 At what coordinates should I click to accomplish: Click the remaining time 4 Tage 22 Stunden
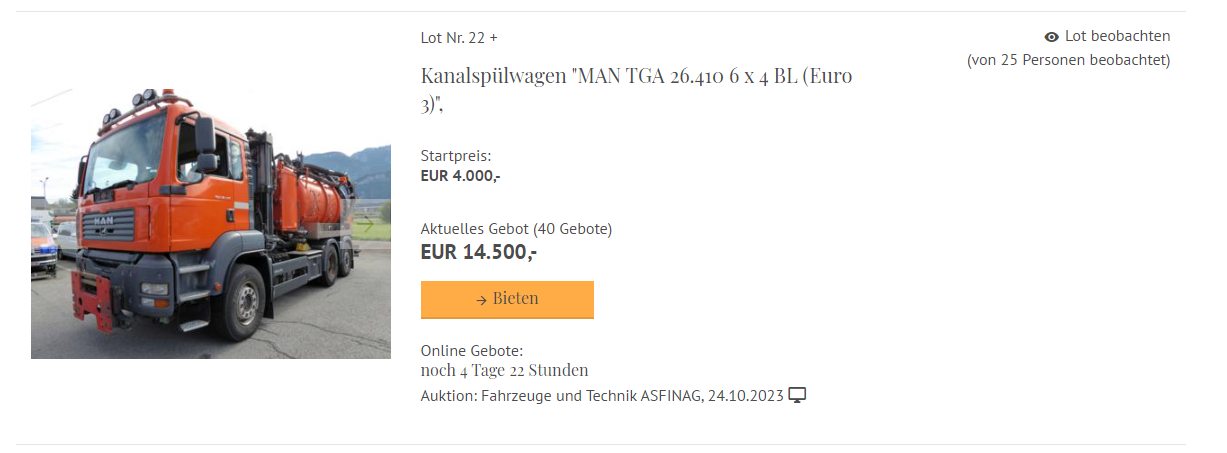coord(505,370)
